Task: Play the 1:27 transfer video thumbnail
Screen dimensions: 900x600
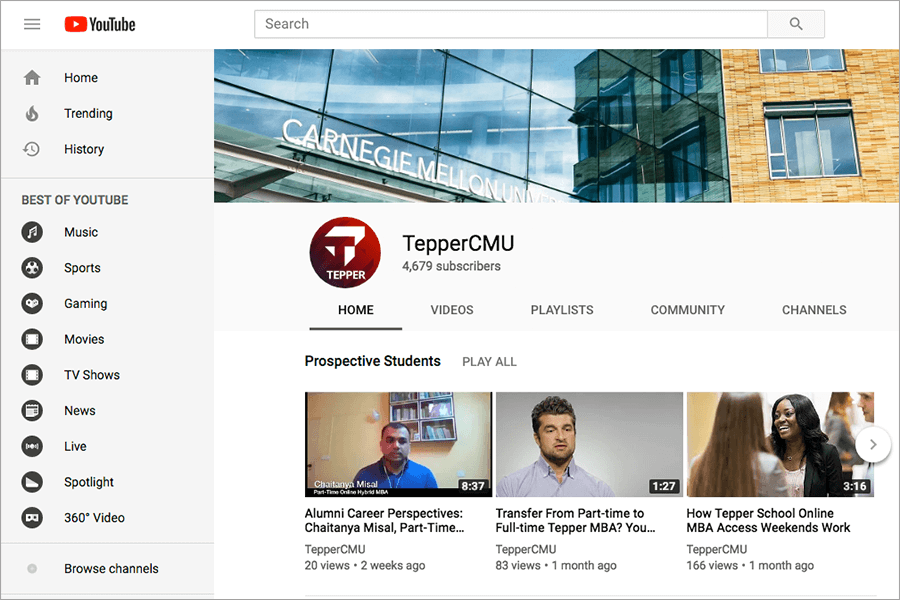Action: click(x=589, y=444)
